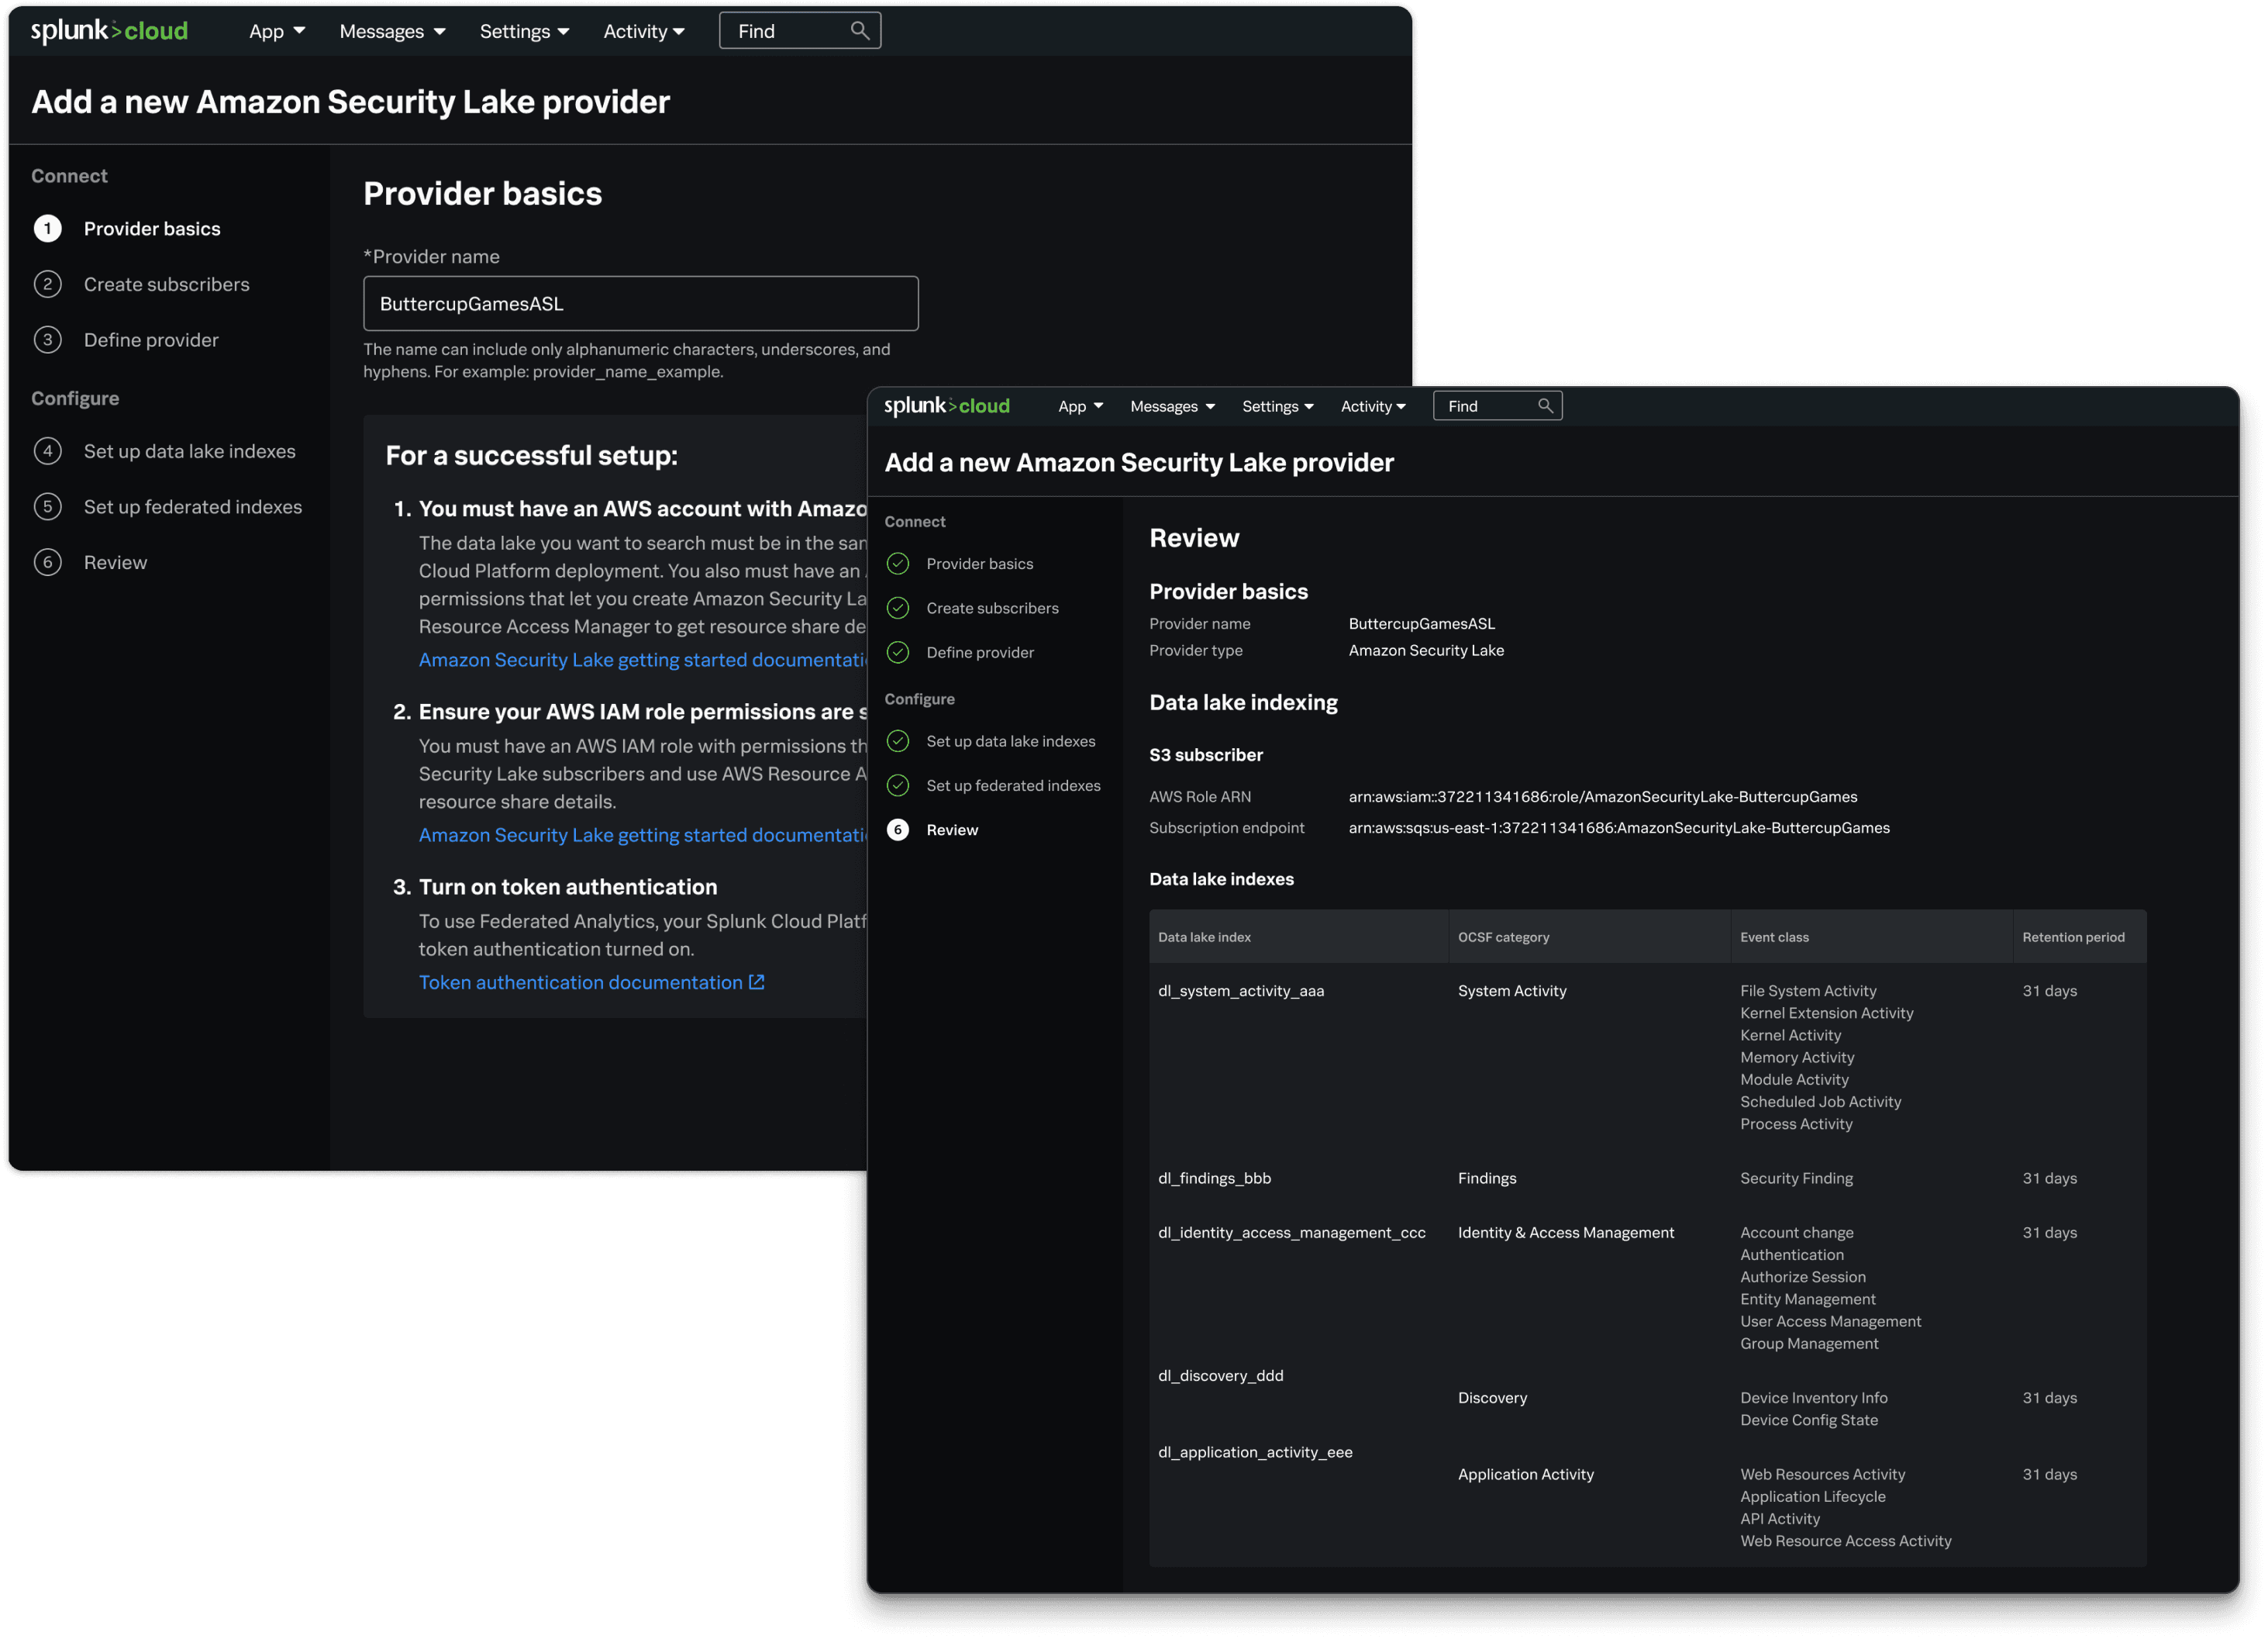Select the completed Provider basics step checkmark

pyautogui.click(x=898, y=564)
